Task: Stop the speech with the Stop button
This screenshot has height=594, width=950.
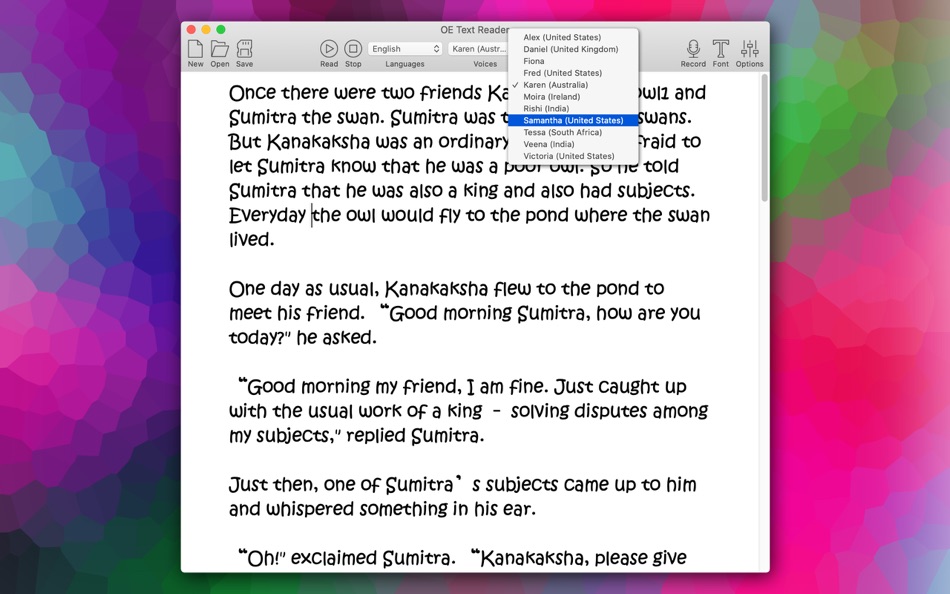Action: click(x=353, y=48)
